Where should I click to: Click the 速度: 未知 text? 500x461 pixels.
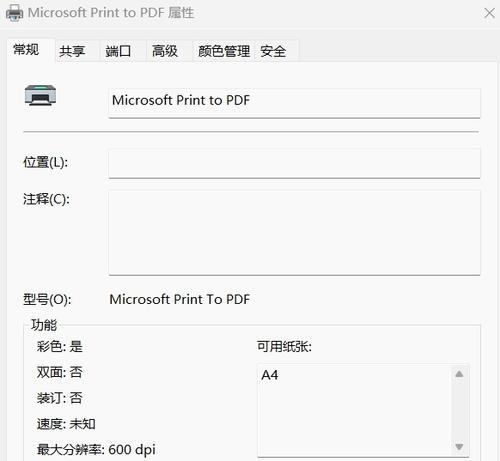pos(66,424)
